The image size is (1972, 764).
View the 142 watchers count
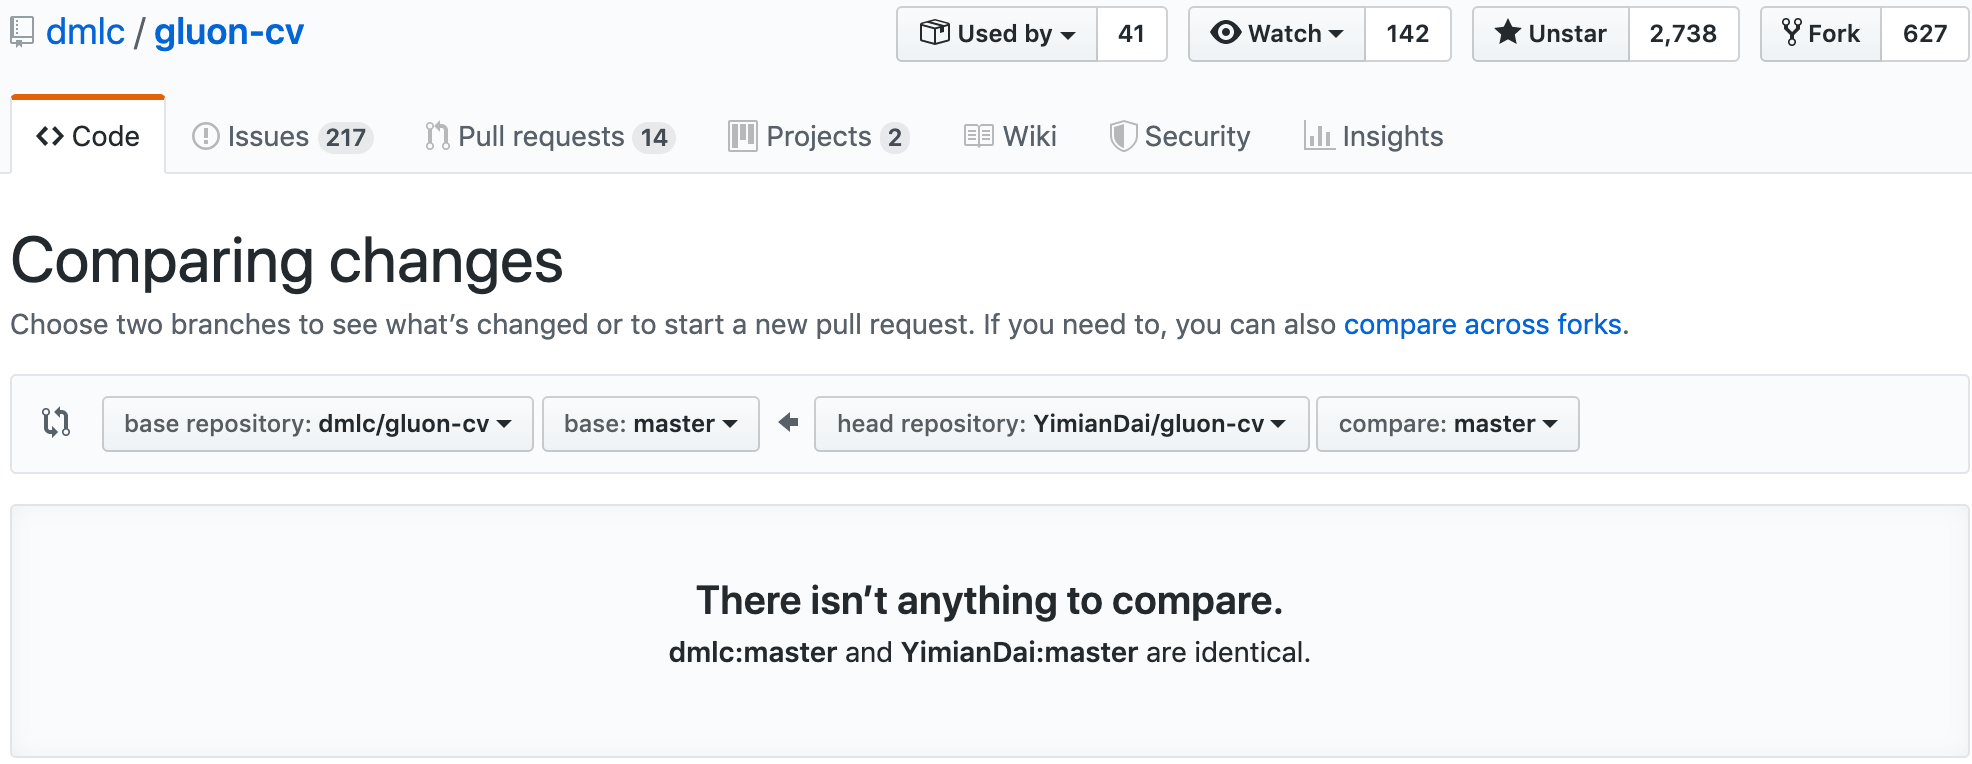click(x=1408, y=34)
